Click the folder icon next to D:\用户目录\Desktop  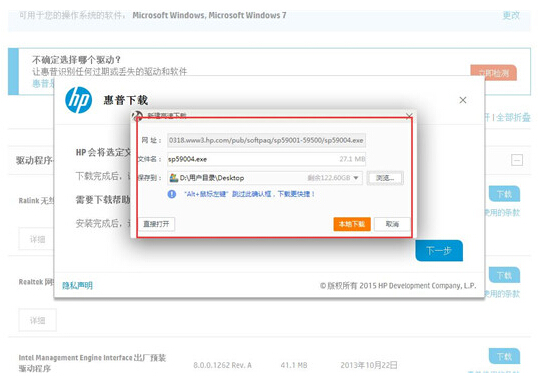(174, 178)
